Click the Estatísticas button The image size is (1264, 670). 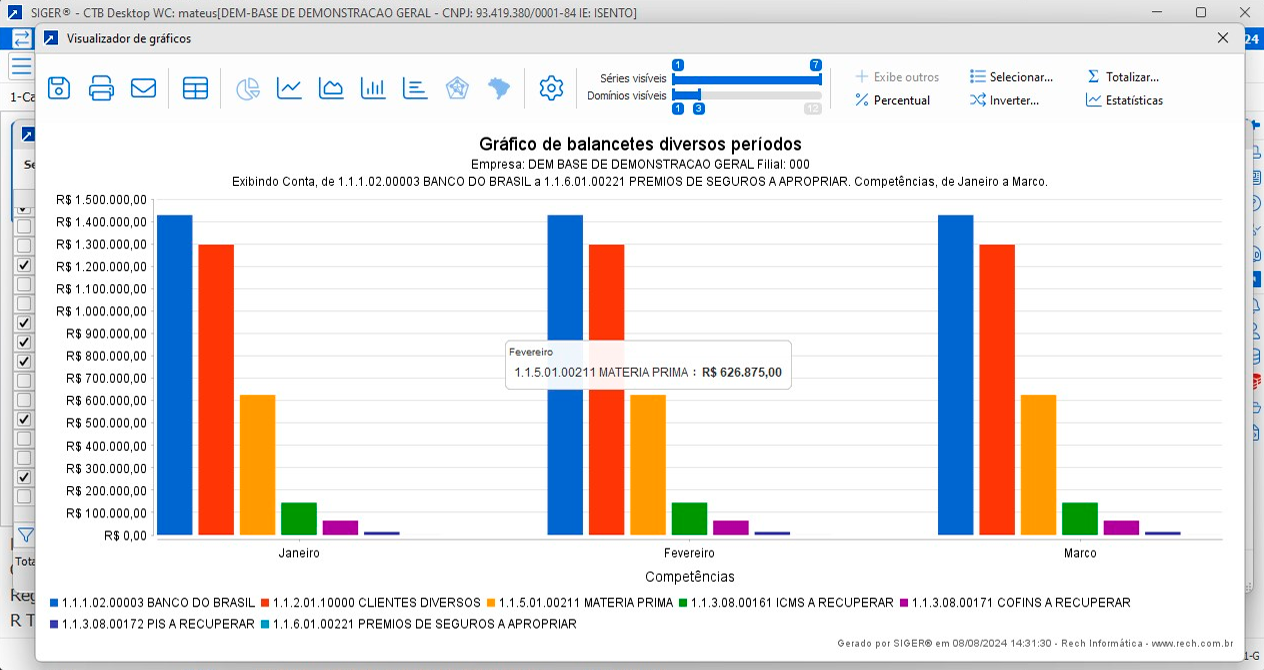(1125, 100)
